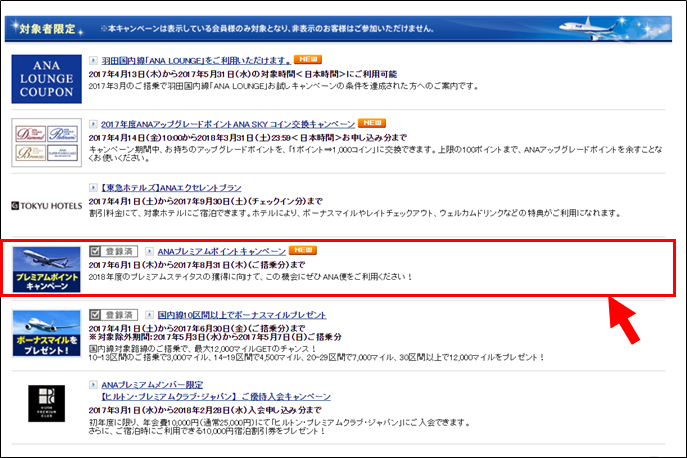687x458 pixels.
Task: Click the arrow icon before ANAプレミアムメンバー限定
Action: (93, 384)
